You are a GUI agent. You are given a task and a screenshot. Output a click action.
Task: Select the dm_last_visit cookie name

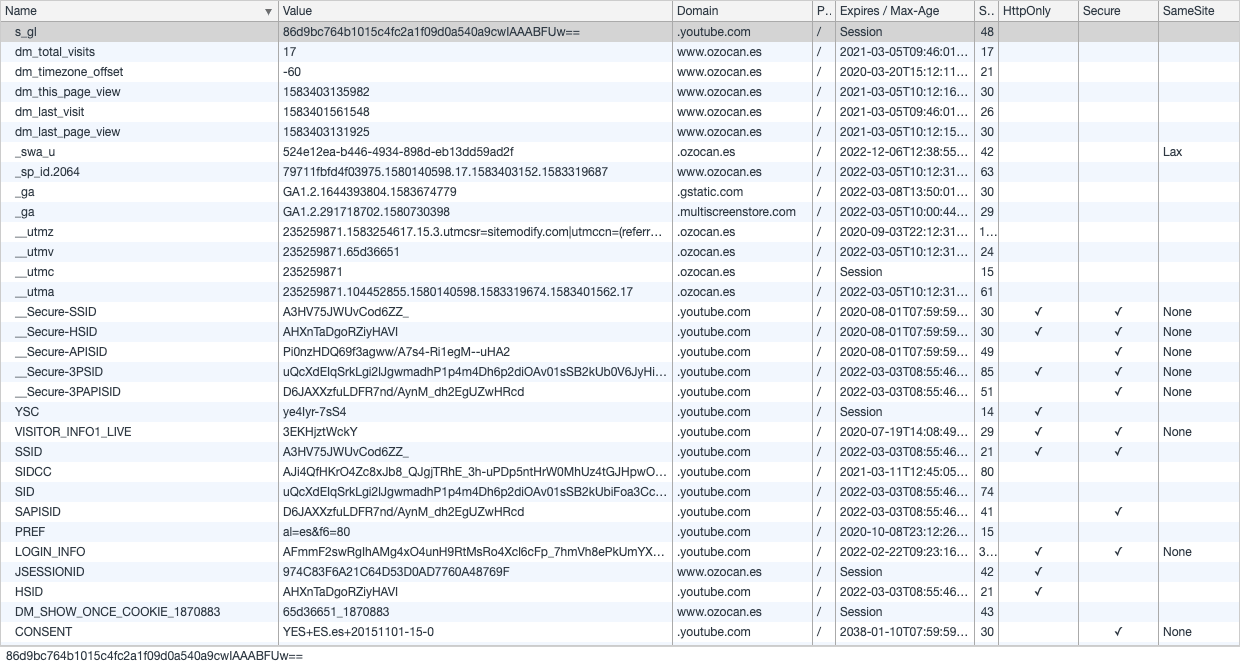pos(51,112)
